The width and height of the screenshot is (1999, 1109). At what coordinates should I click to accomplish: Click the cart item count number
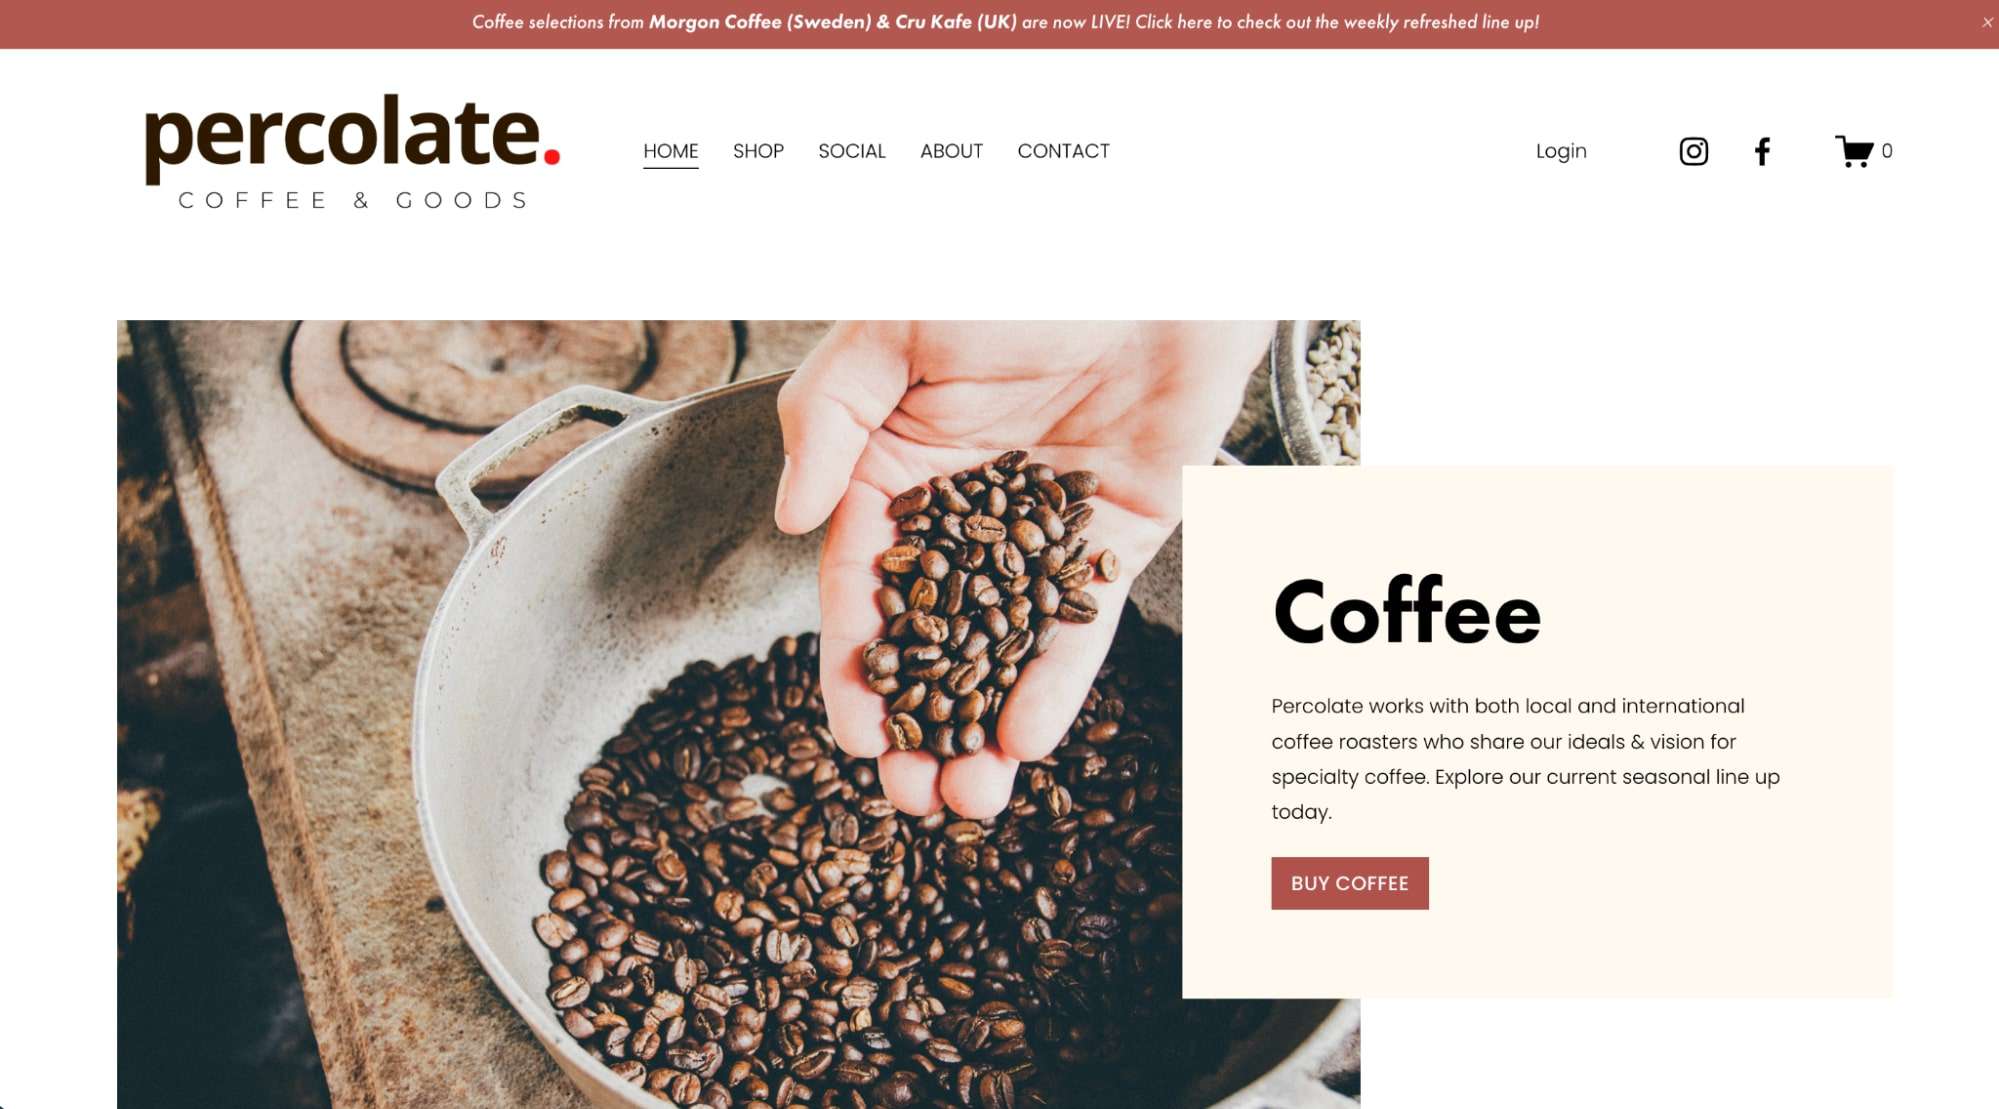pyautogui.click(x=1886, y=151)
